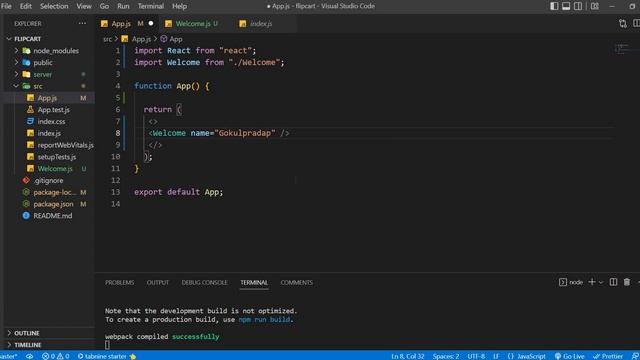
Task: Collapse the src folder
Action: (16, 86)
